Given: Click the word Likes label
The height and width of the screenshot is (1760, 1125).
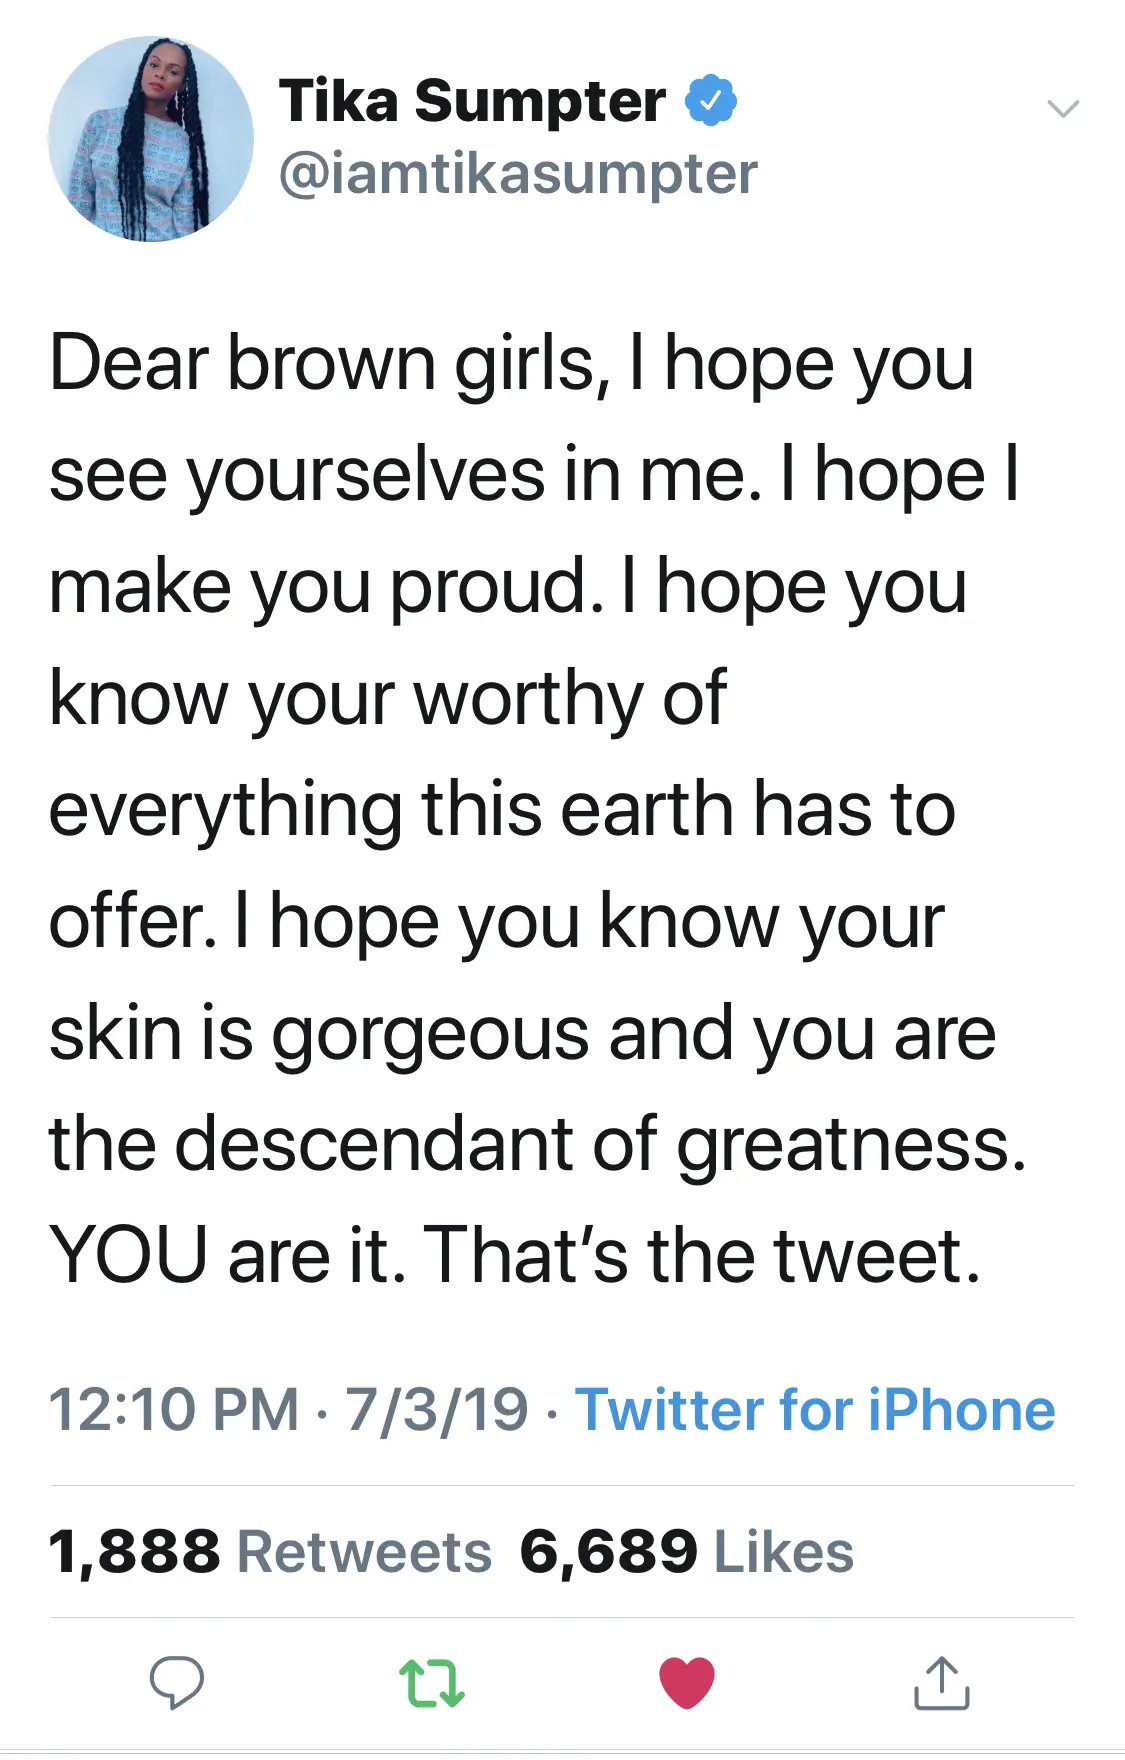Looking at the screenshot, I should pyautogui.click(x=784, y=1552).
